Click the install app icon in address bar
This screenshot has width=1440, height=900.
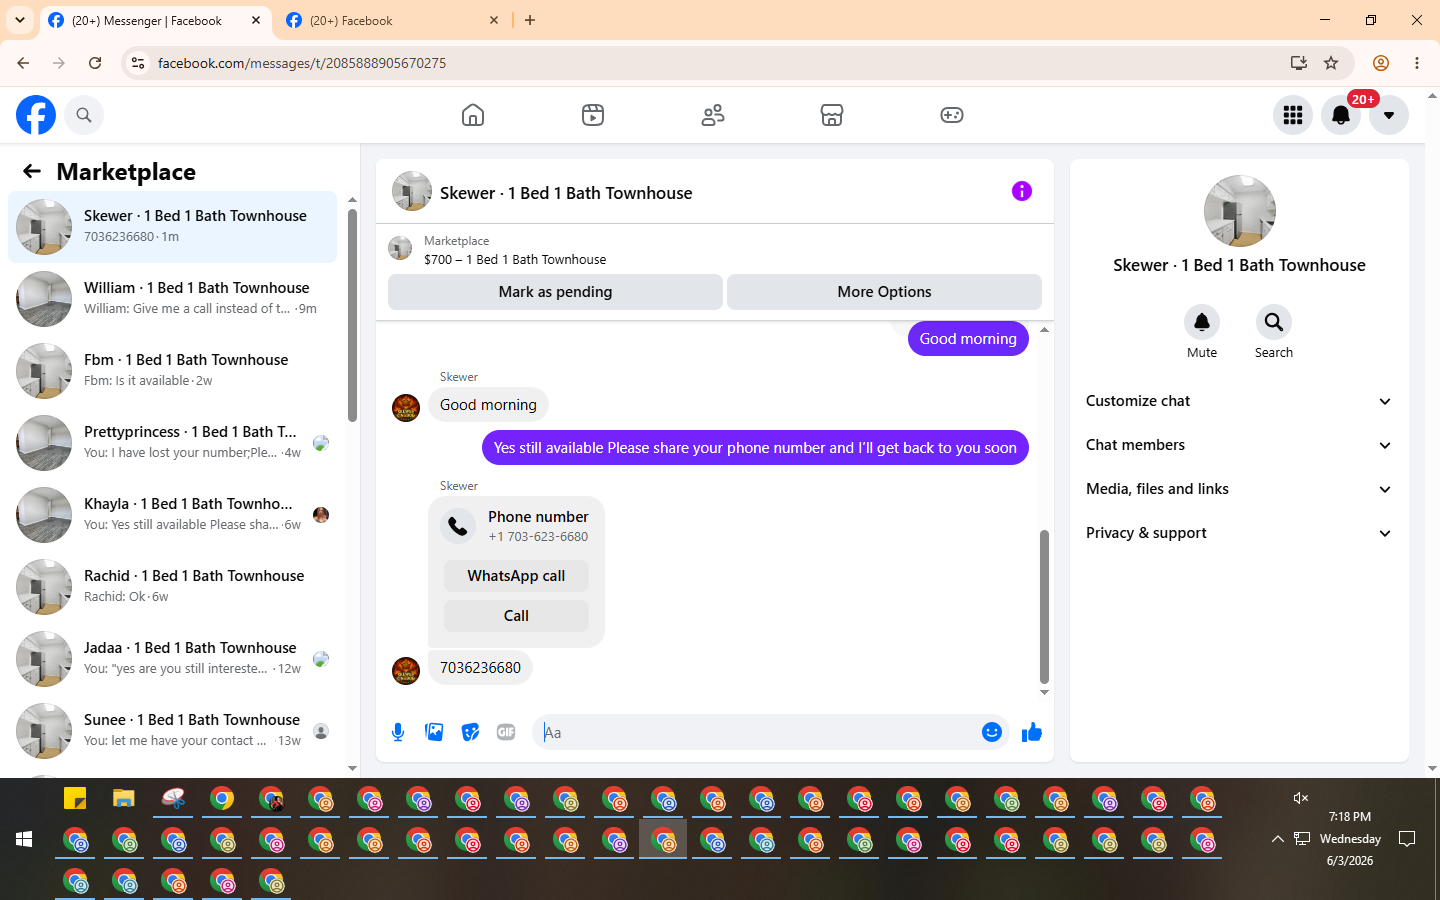pyautogui.click(x=1299, y=63)
